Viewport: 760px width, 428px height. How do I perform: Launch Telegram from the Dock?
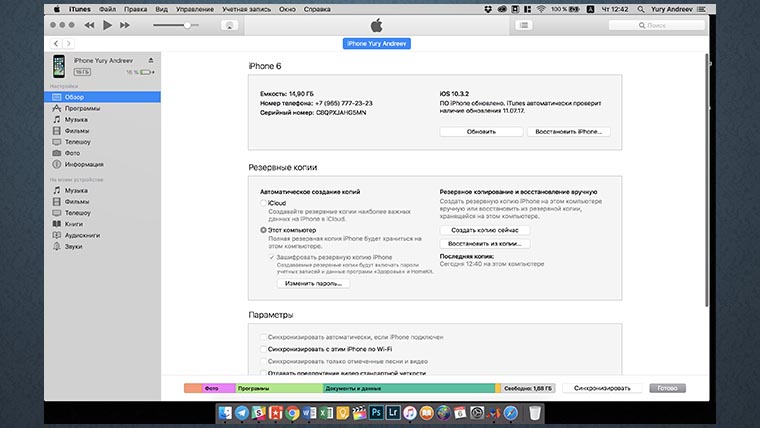coord(242,413)
